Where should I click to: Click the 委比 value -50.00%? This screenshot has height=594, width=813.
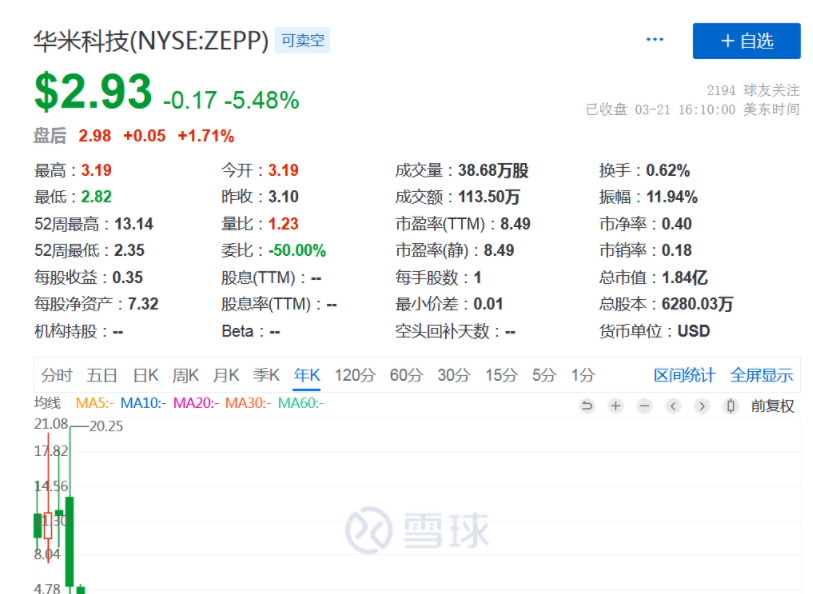(x=297, y=250)
